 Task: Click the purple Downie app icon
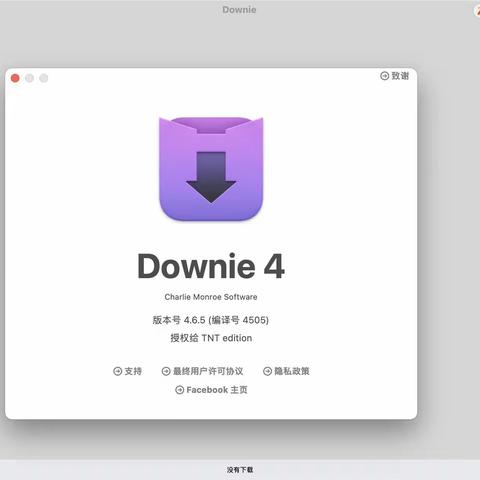[211, 169]
